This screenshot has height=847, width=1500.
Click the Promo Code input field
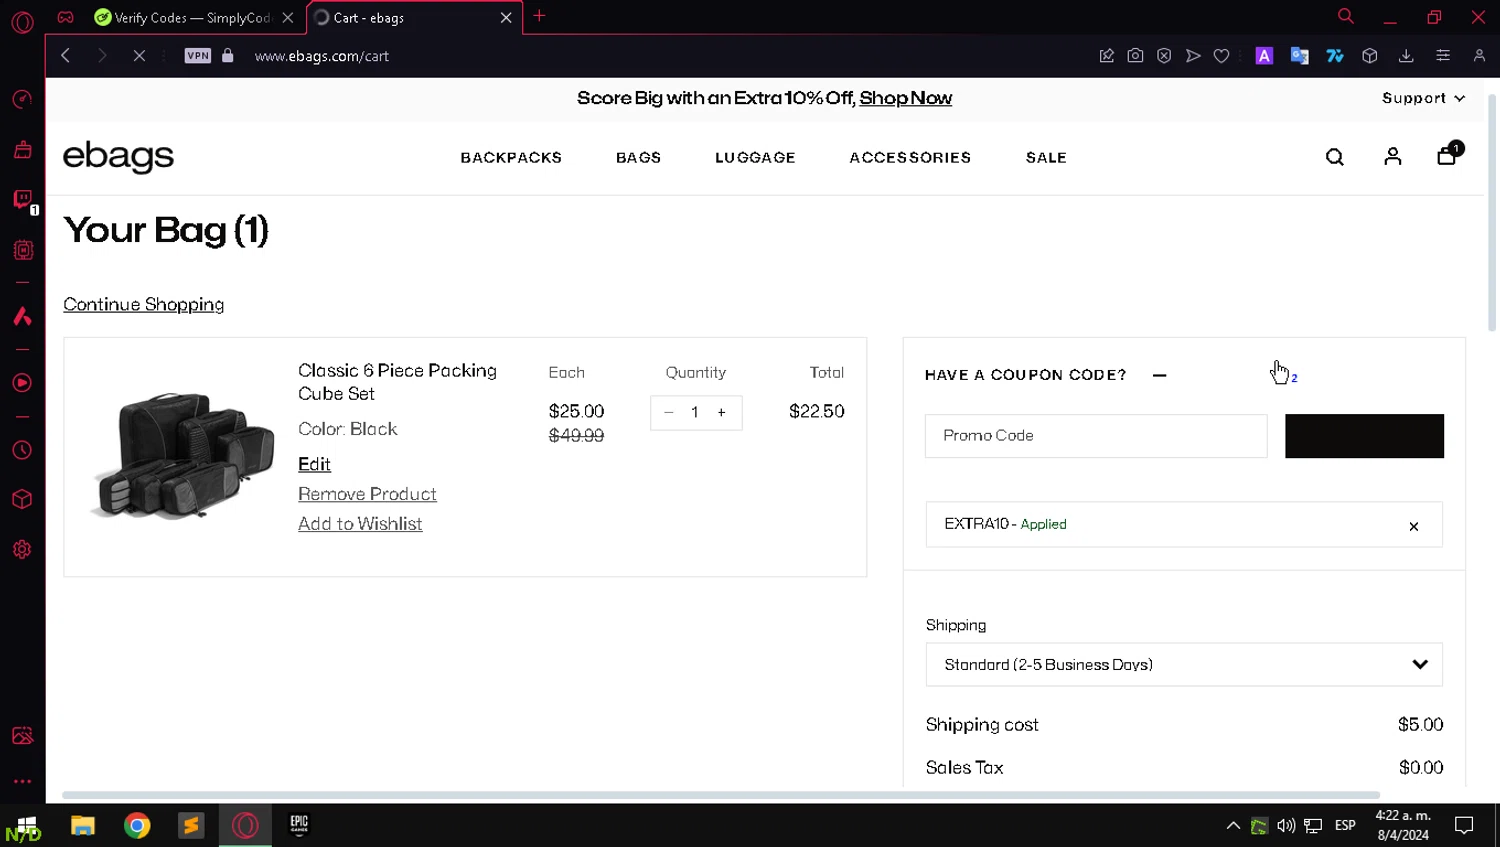click(1096, 436)
